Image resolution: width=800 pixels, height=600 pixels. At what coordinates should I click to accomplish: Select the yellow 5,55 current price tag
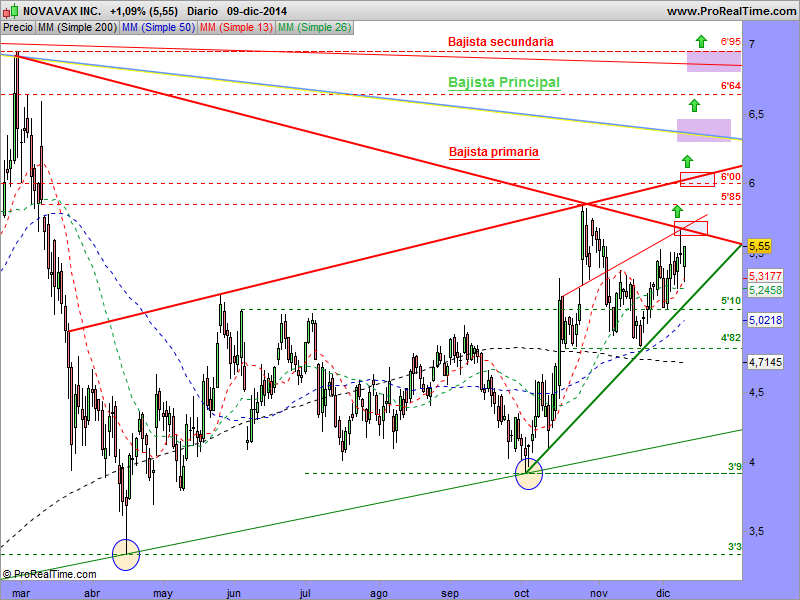click(759, 246)
